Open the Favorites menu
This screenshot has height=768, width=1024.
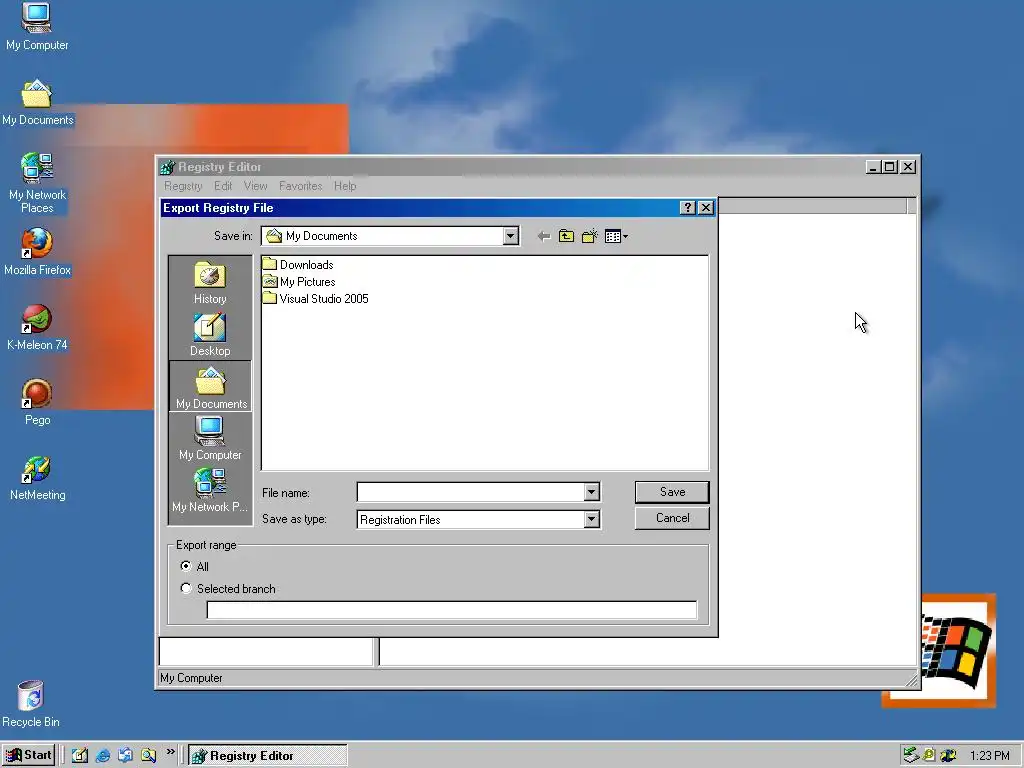(300, 186)
